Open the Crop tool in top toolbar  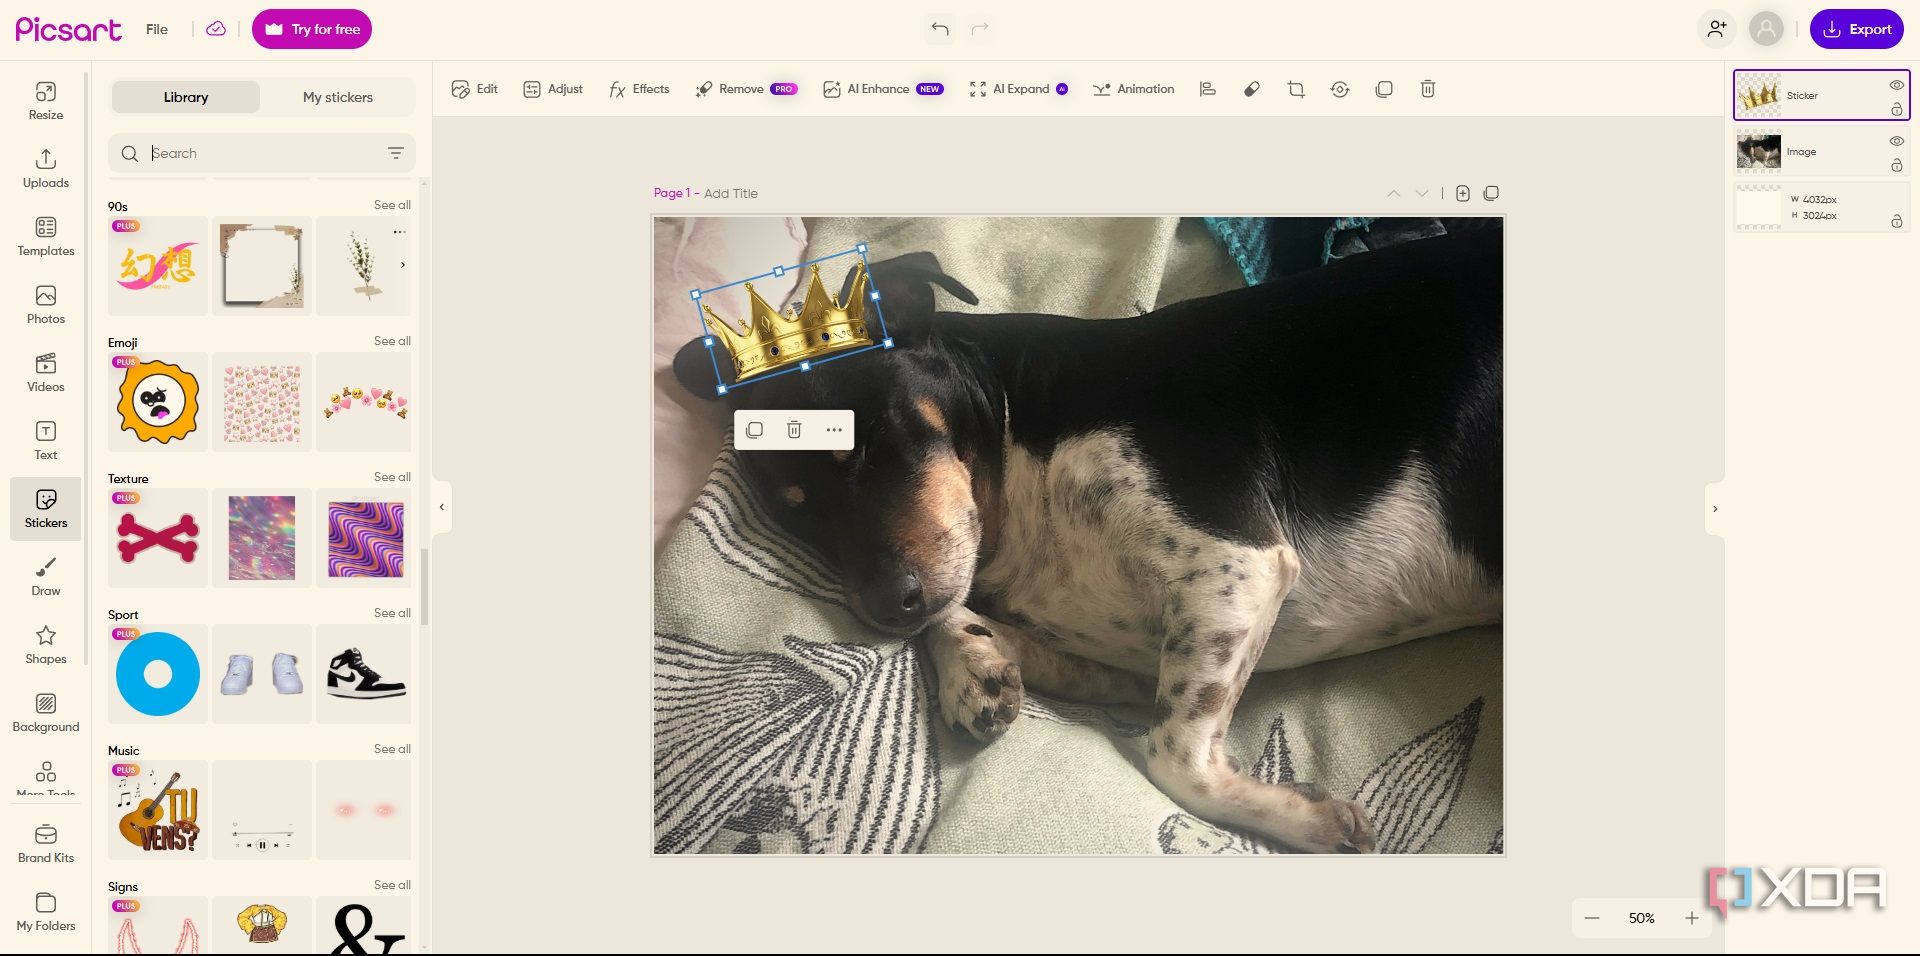(x=1296, y=89)
